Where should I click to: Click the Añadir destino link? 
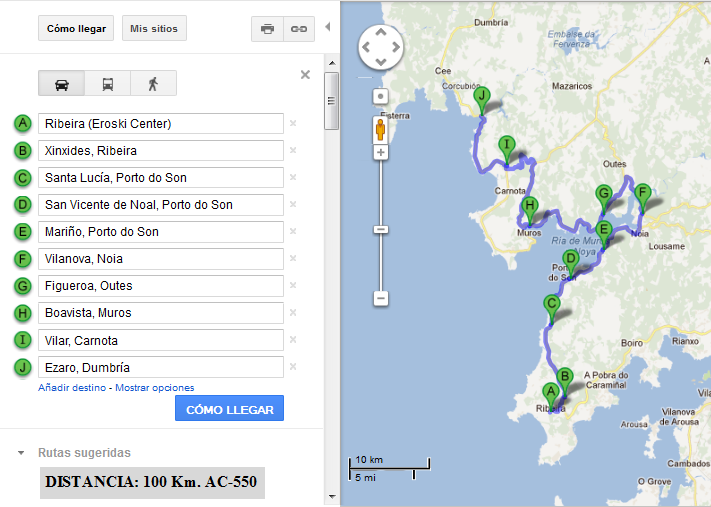click(x=71, y=387)
